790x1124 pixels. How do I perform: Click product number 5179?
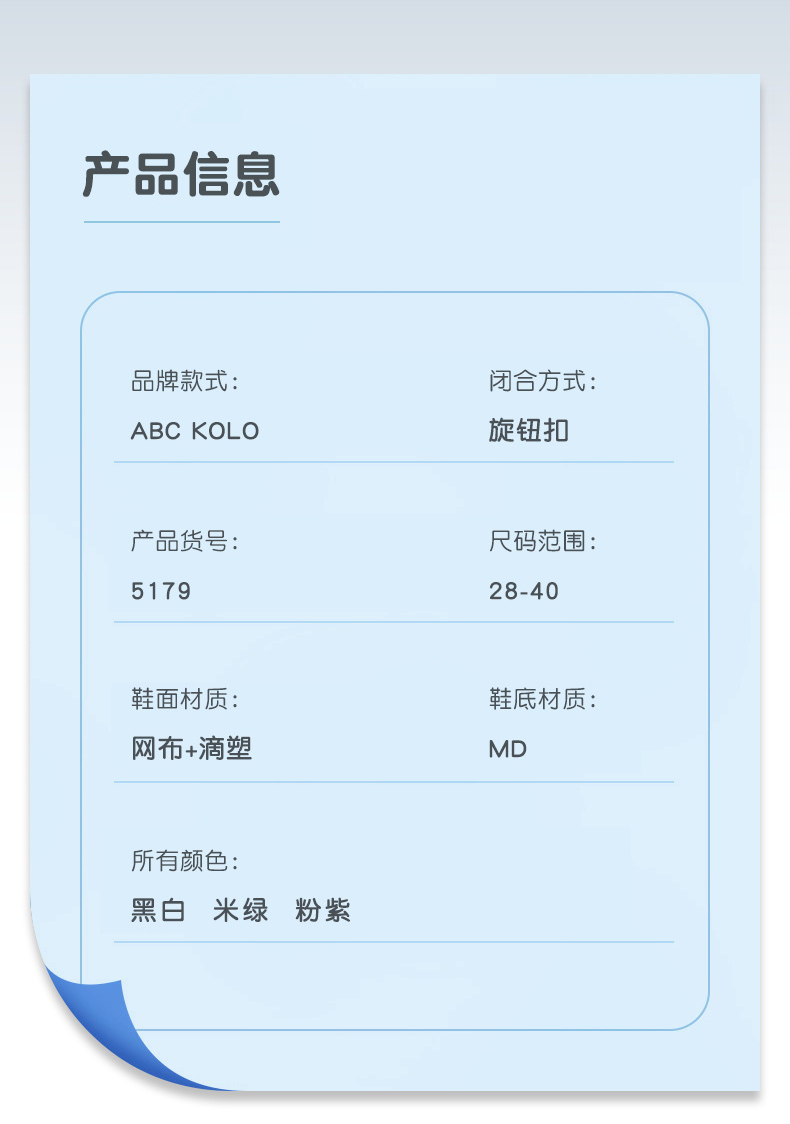[161, 591]
